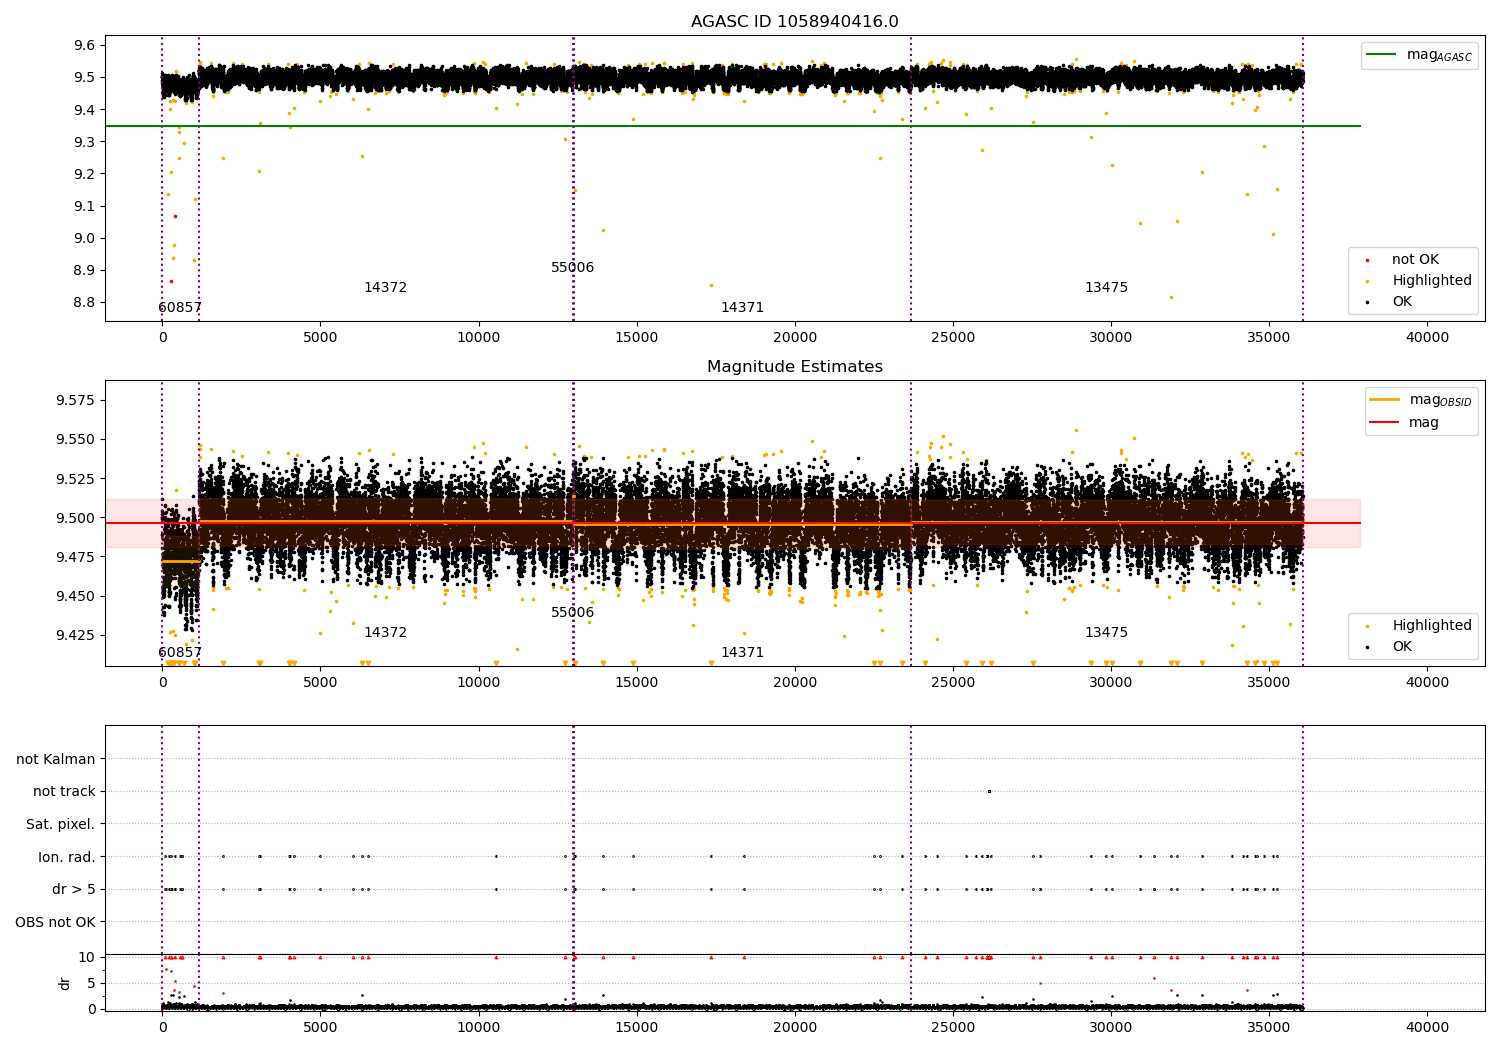Viewport: 1500px width, 1050px height.
Task: Click the 9.3 y-axis tick label
Action: 86,142
